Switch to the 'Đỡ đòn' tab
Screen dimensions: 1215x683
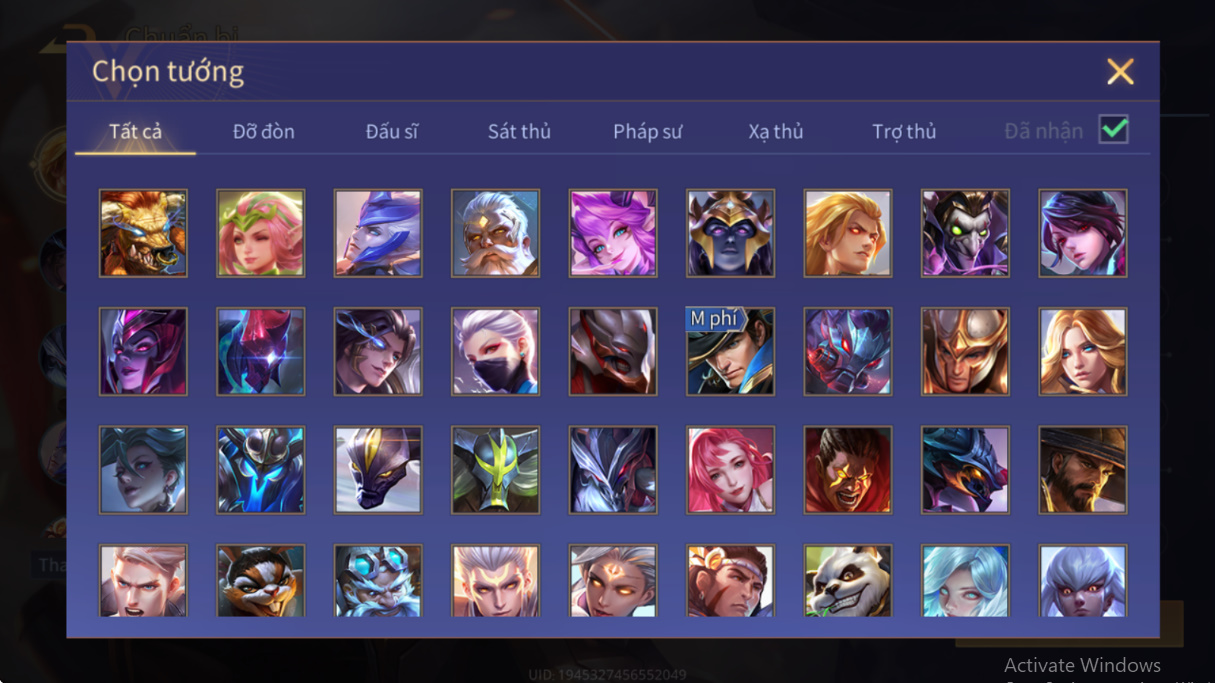pos(263,131)
